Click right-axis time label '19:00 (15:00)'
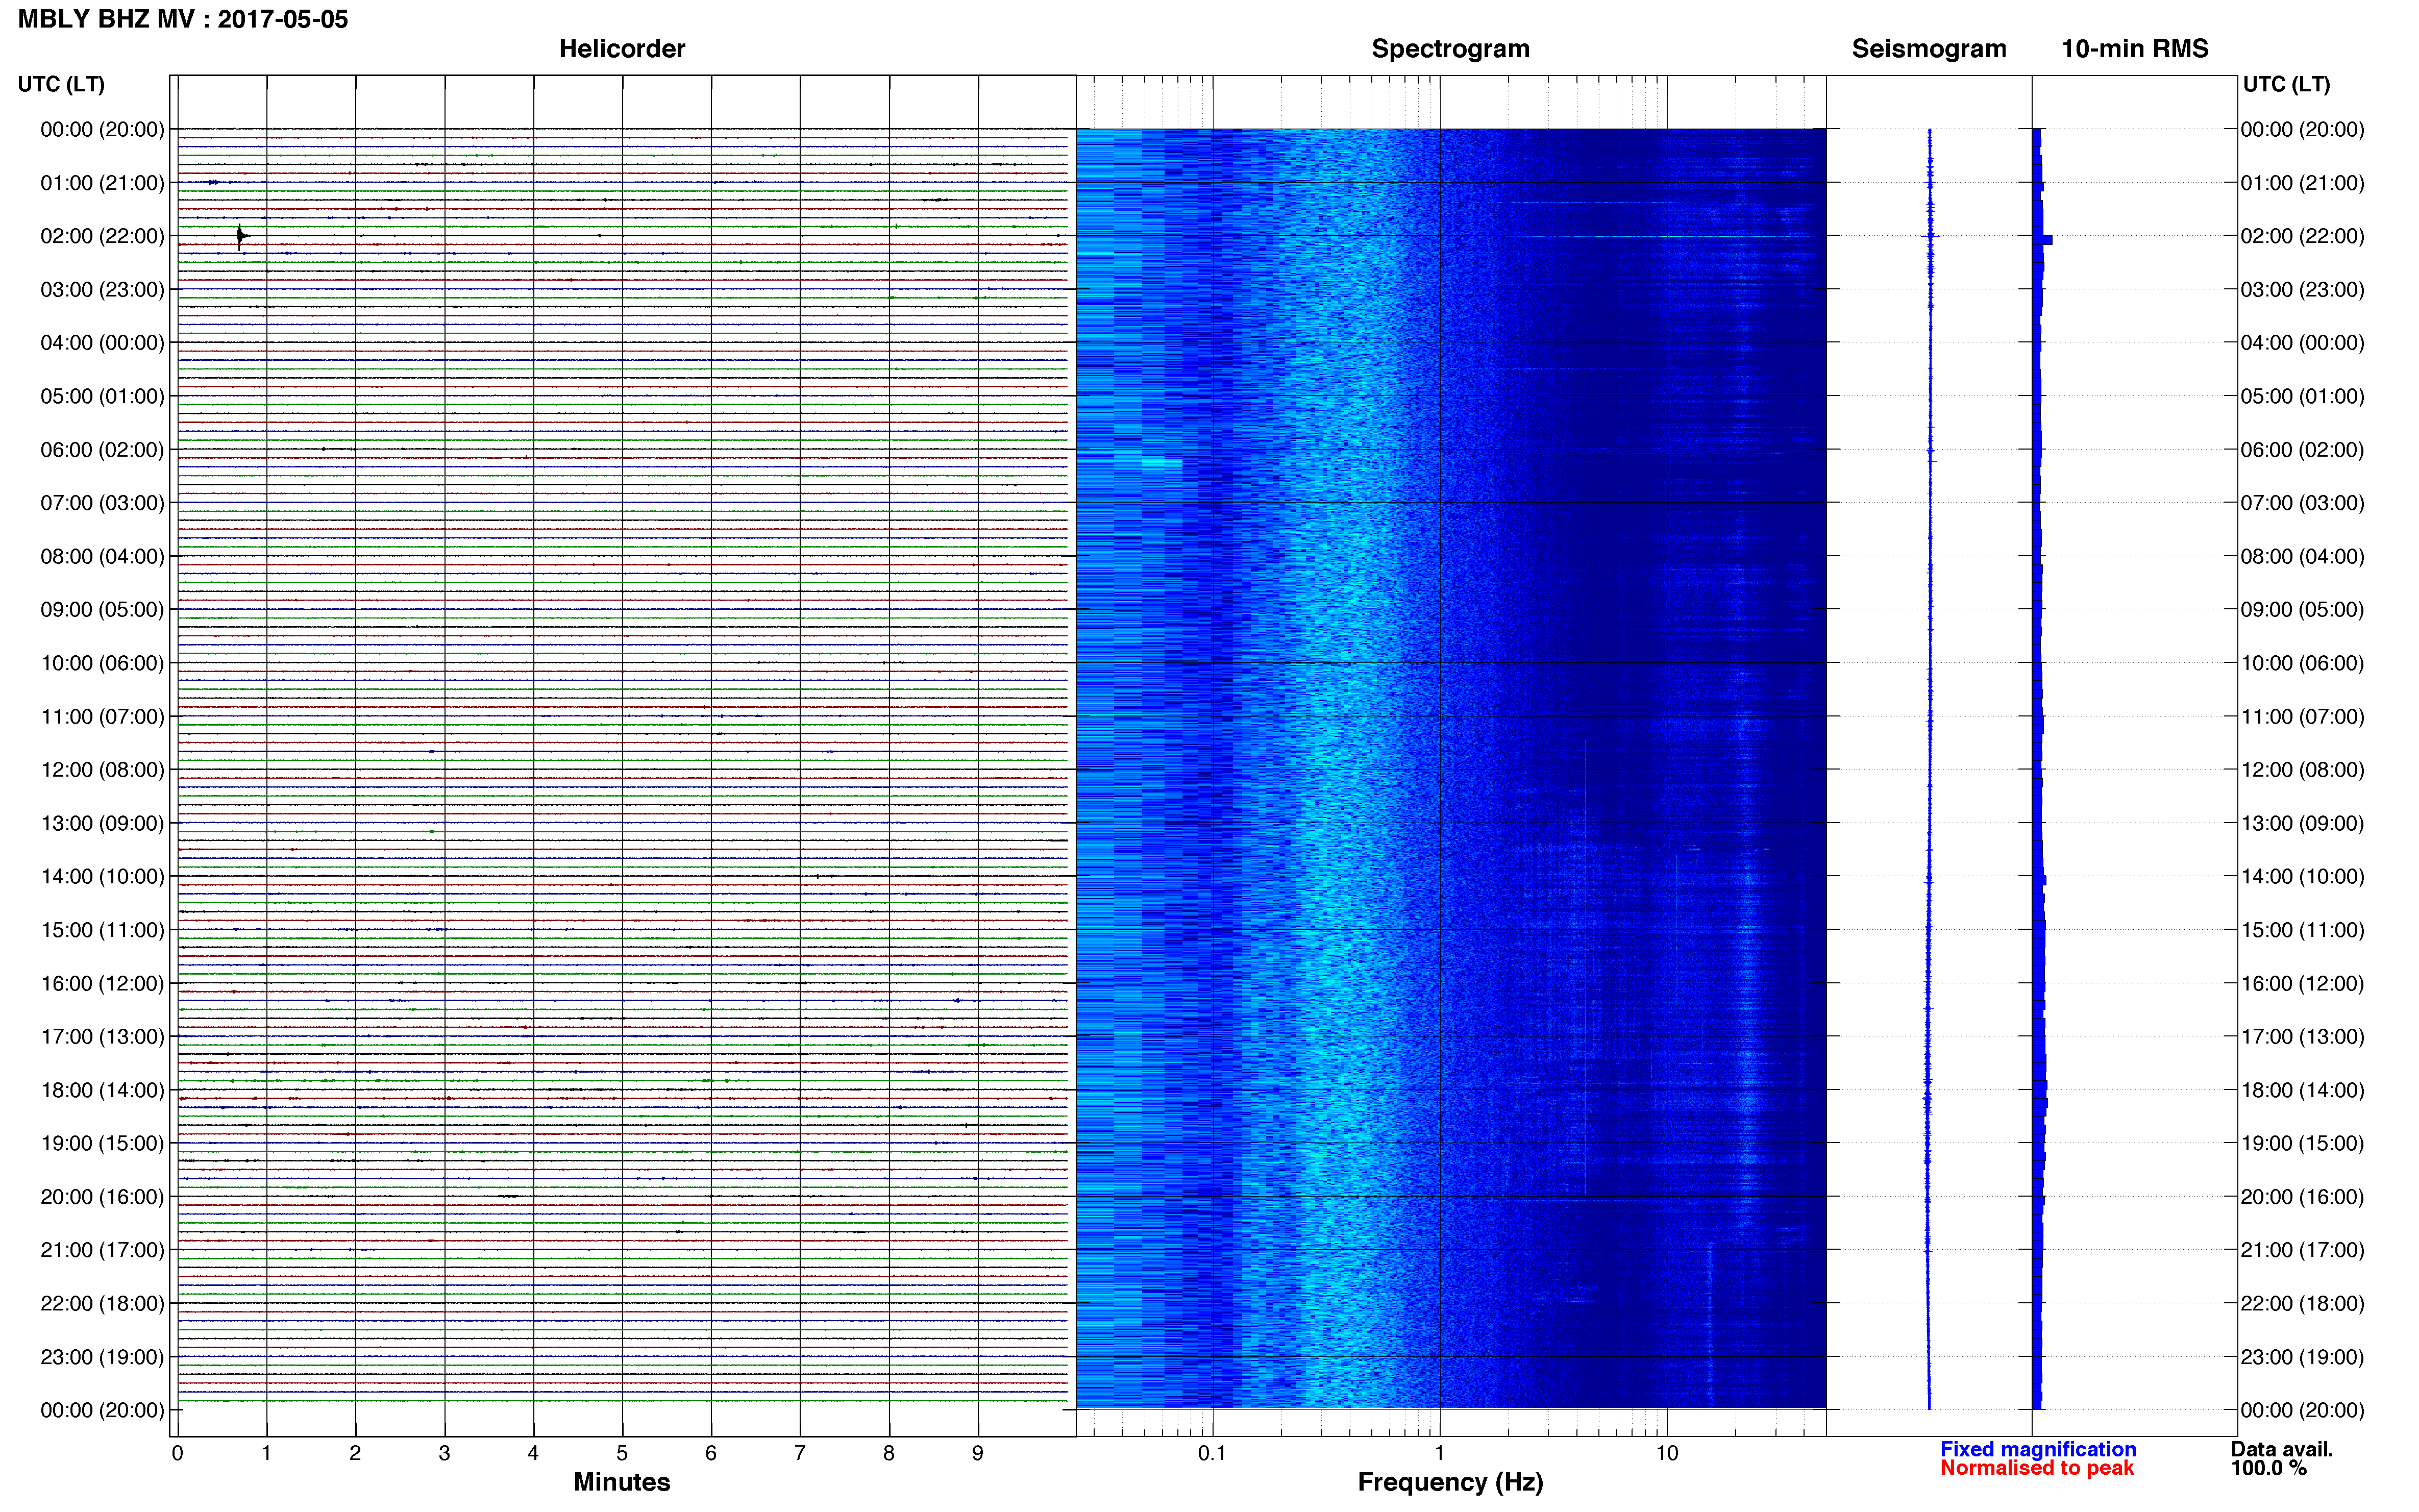Screen dimensions: 2419x1512 tap(2302, 1143)
